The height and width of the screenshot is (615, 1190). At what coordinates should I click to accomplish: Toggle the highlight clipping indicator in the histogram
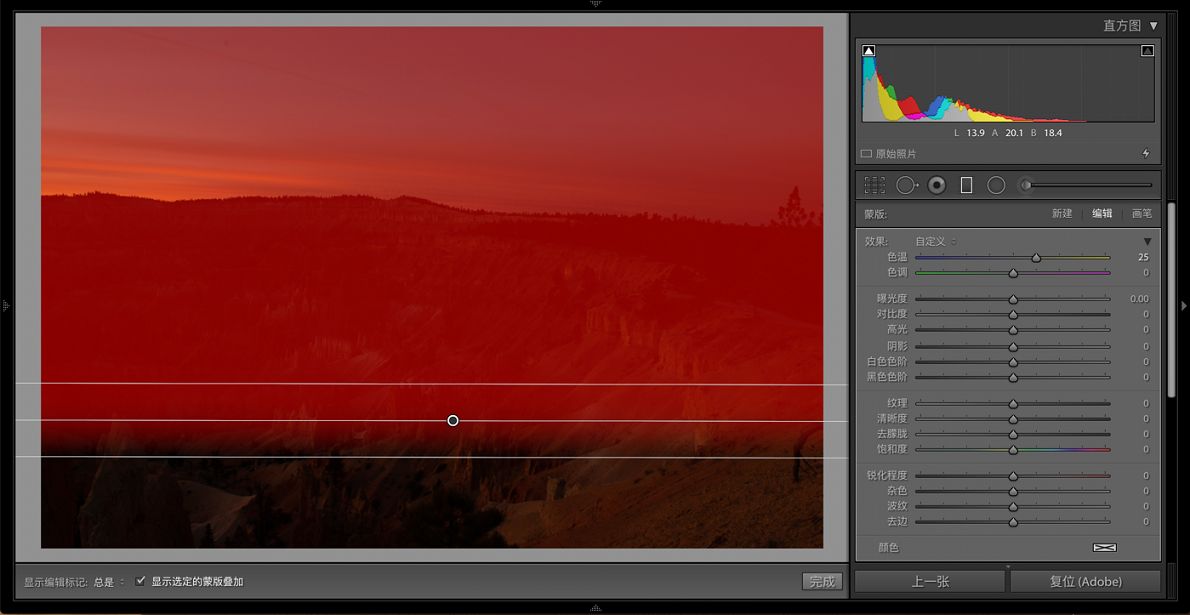pos(1148,51)
